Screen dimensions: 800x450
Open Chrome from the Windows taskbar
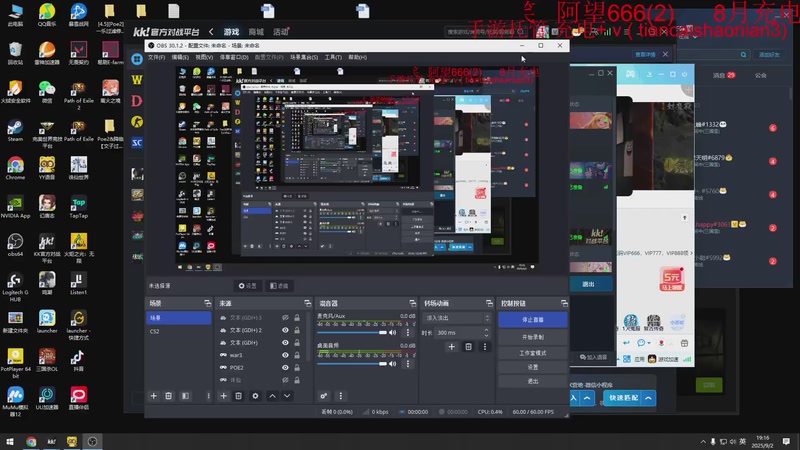coord(31,442)
